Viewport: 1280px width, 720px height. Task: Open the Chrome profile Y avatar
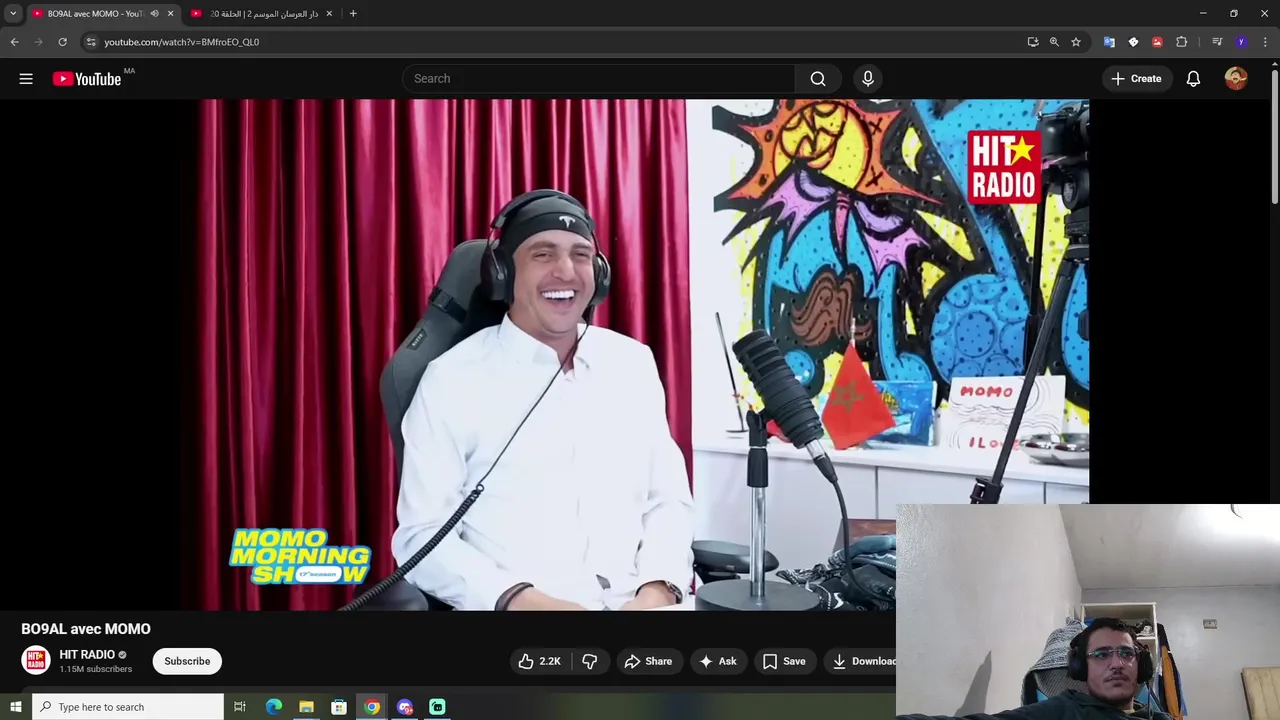[x=1241, y=42]
